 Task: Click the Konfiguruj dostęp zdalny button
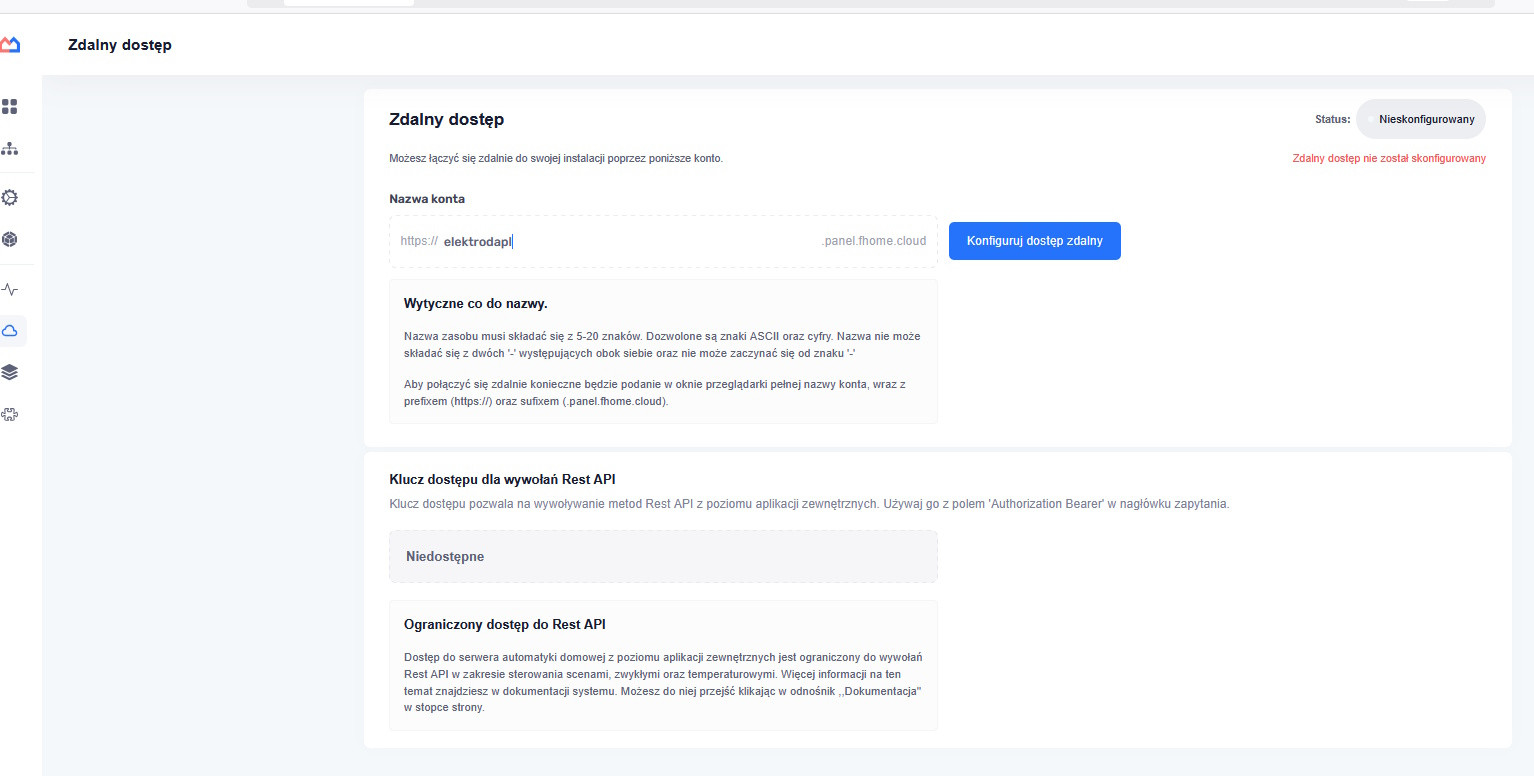(x=1034, y=241)
